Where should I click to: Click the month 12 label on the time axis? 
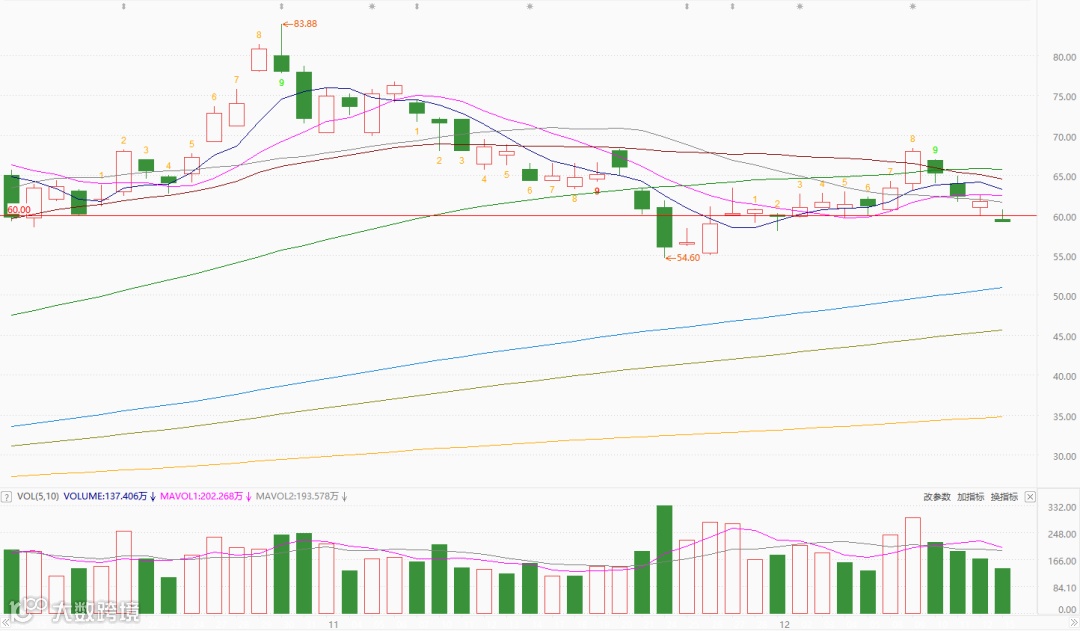click(784, 624)
